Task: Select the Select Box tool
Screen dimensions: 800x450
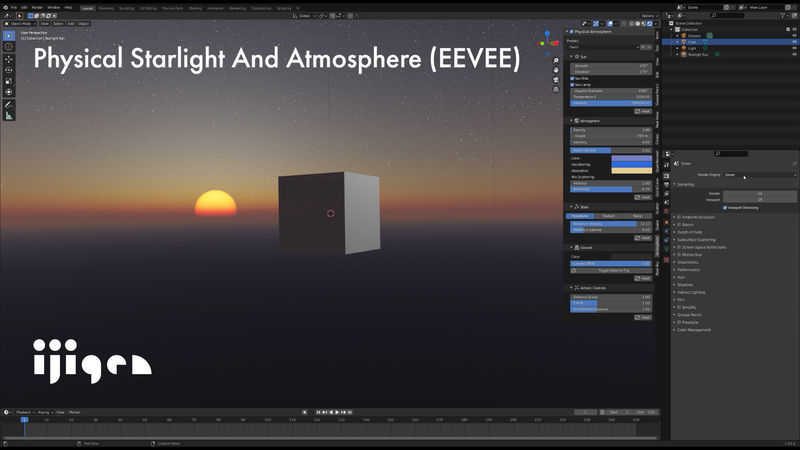Action: [9, 36]
